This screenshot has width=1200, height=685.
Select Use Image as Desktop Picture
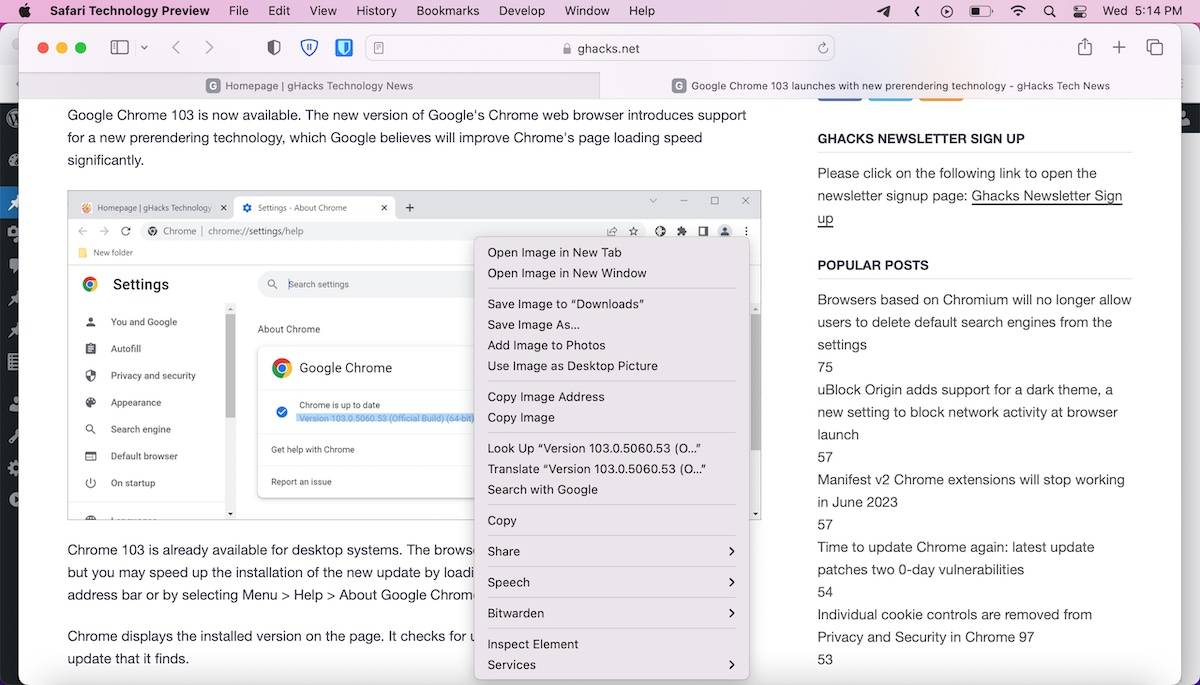coord(611,366)
